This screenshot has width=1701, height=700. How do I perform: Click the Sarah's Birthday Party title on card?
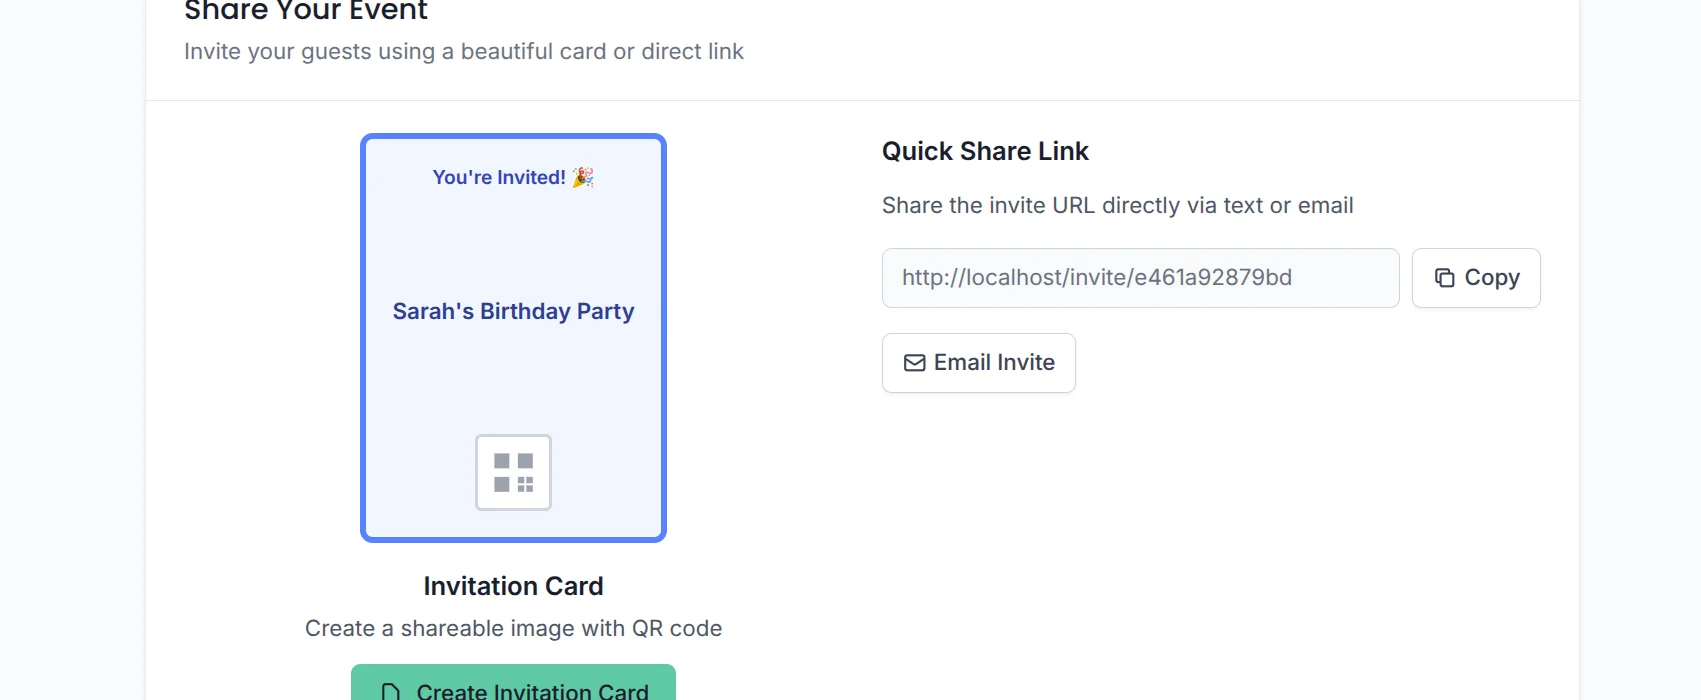(x=513, y=311)
